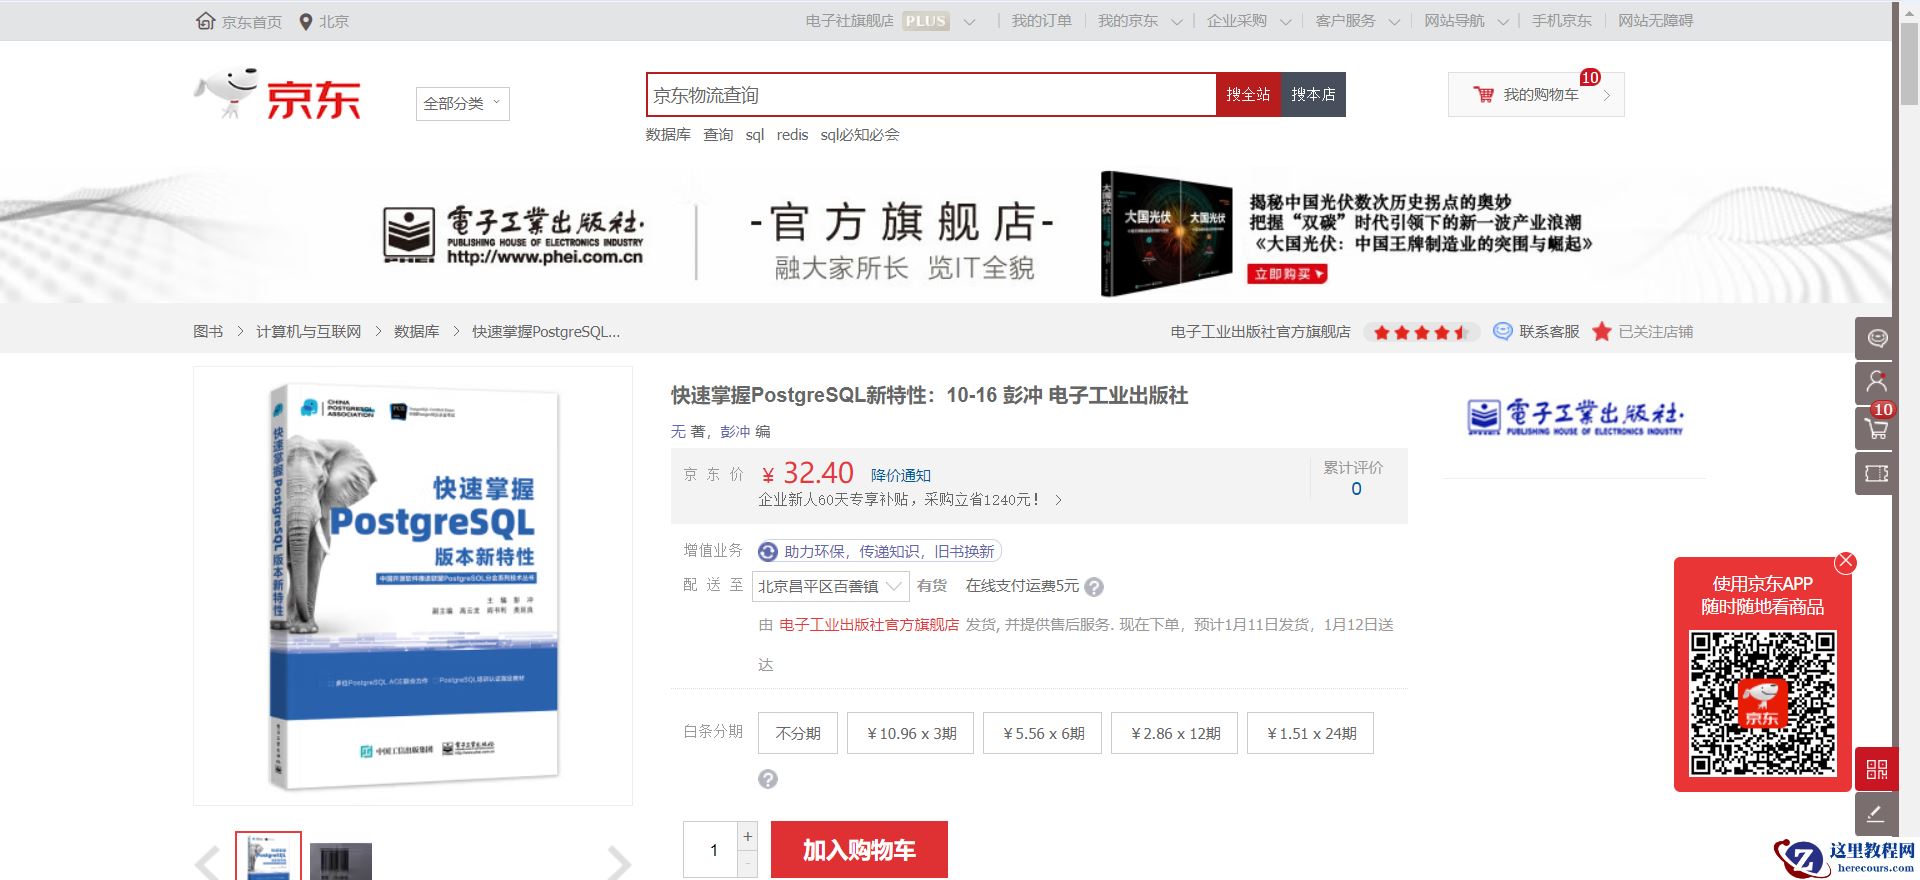Image resolution: width=1920 pixels, height=880 pixels.
Task: Close the JD APP QR code popup
Action: (x=1845, y=562)
